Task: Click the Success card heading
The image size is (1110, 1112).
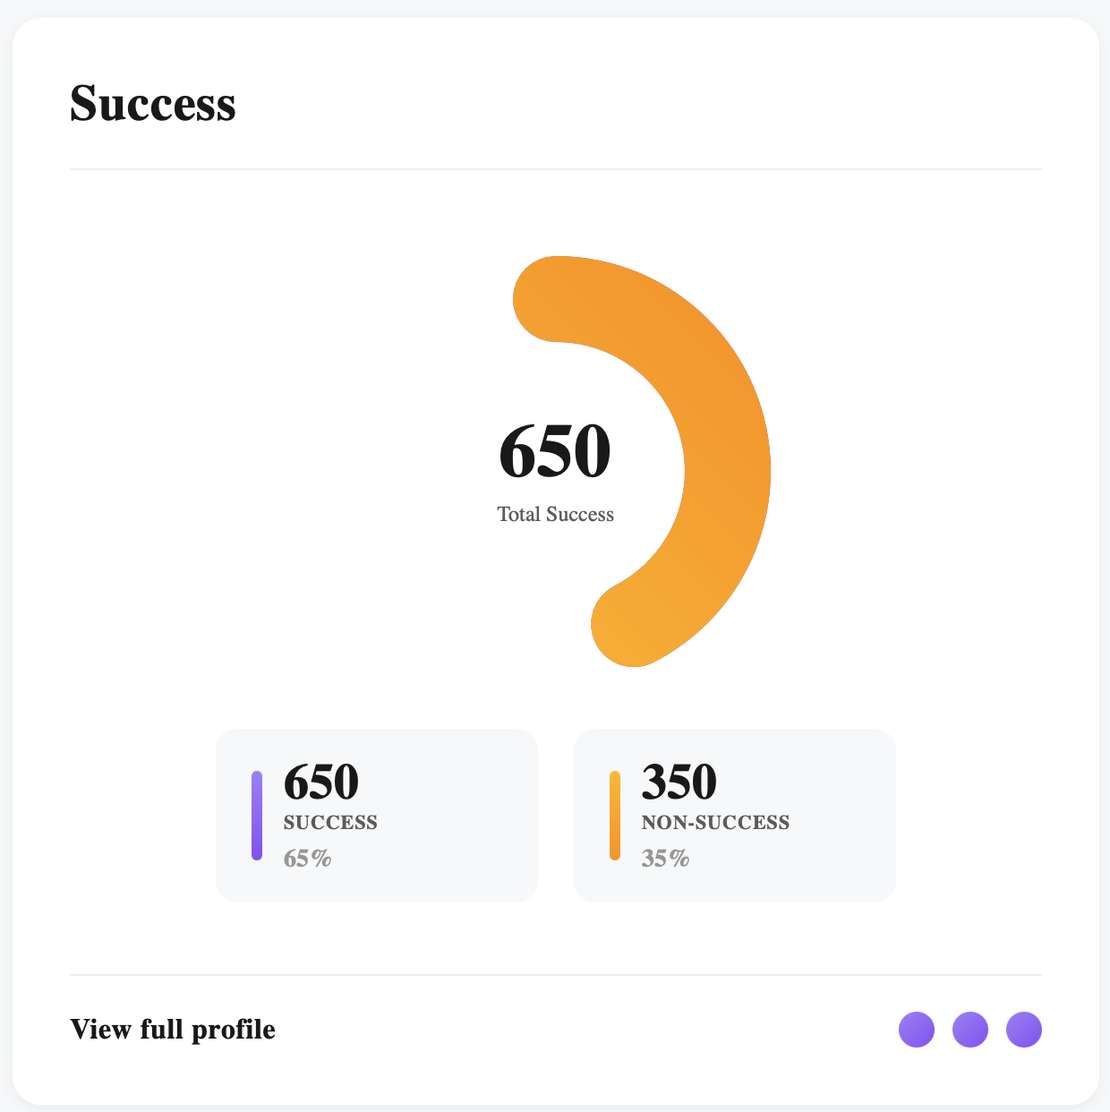Action: pyautogui.click(x=153, y=103)
